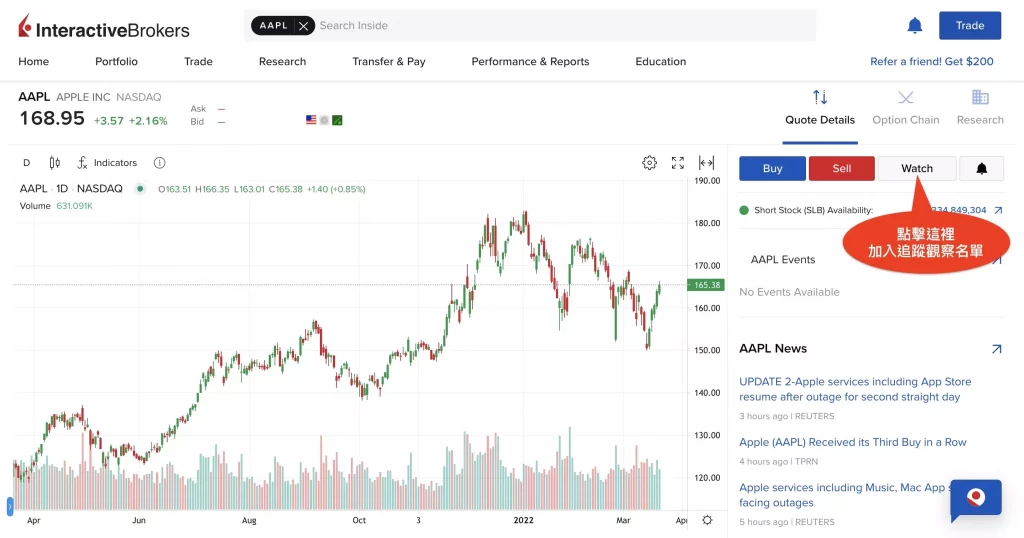Follow Refer a friend Get $200 link
The width and height of the screenshot is (1024, 538).
932,61
